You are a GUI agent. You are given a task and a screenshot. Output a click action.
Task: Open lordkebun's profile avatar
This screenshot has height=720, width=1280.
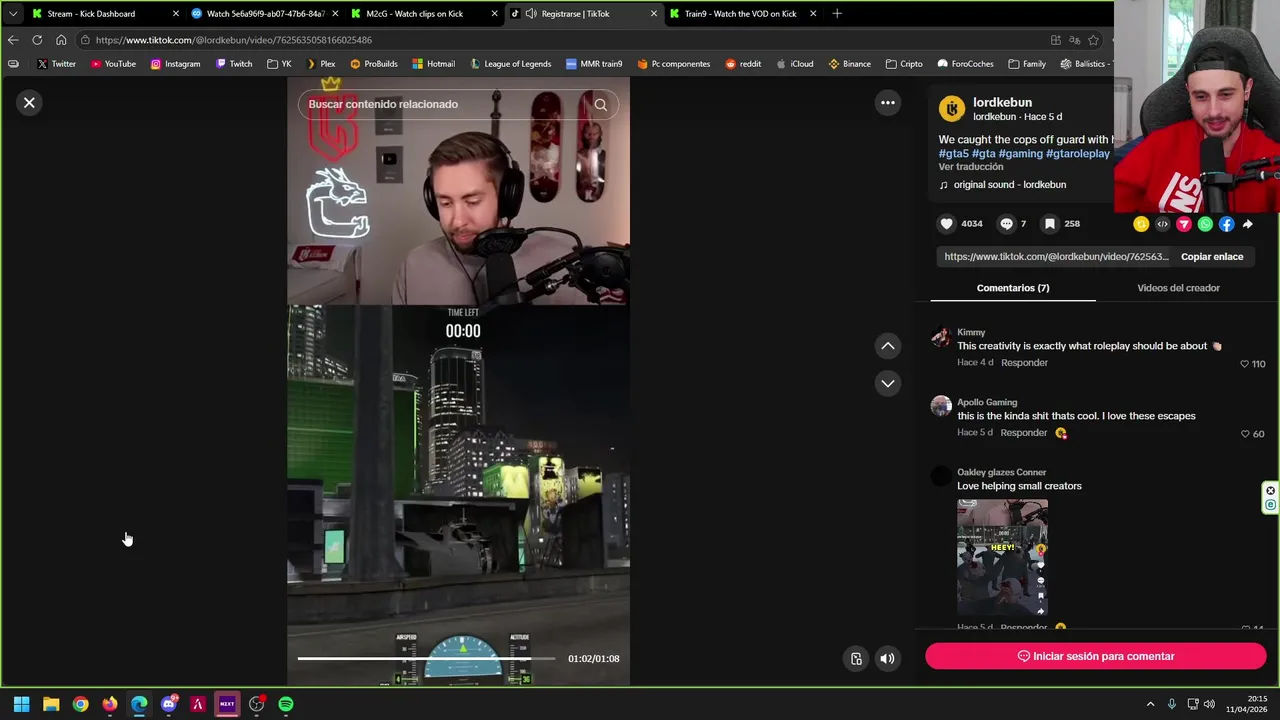click(952, 108)
